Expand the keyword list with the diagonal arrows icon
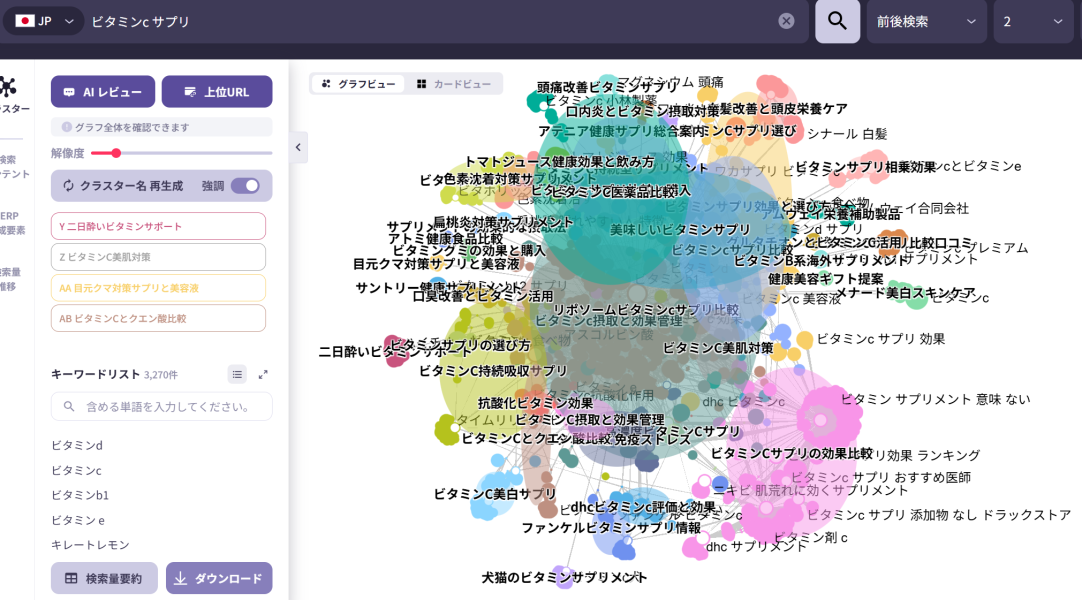1082x600 pixels. pos(264,373)
